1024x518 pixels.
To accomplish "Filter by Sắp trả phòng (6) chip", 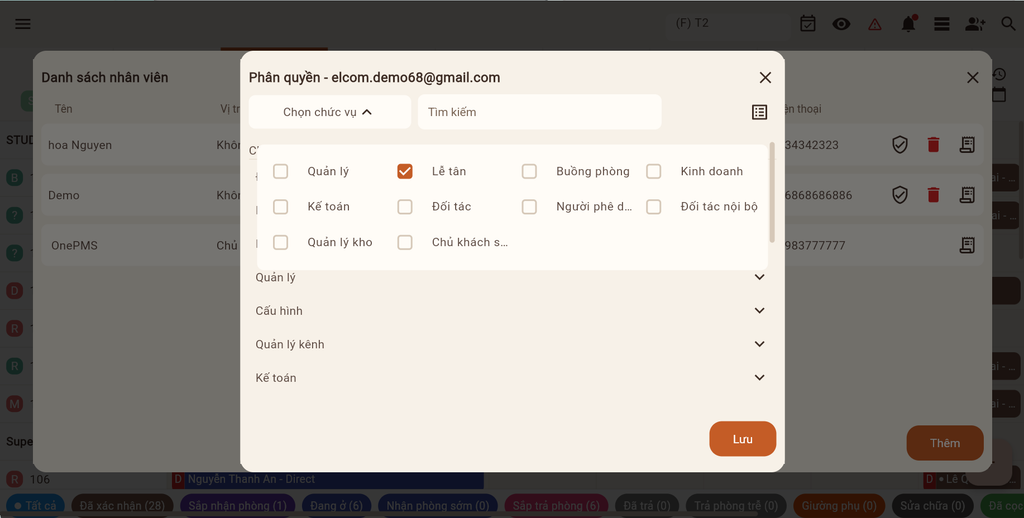I will point(556,506).
